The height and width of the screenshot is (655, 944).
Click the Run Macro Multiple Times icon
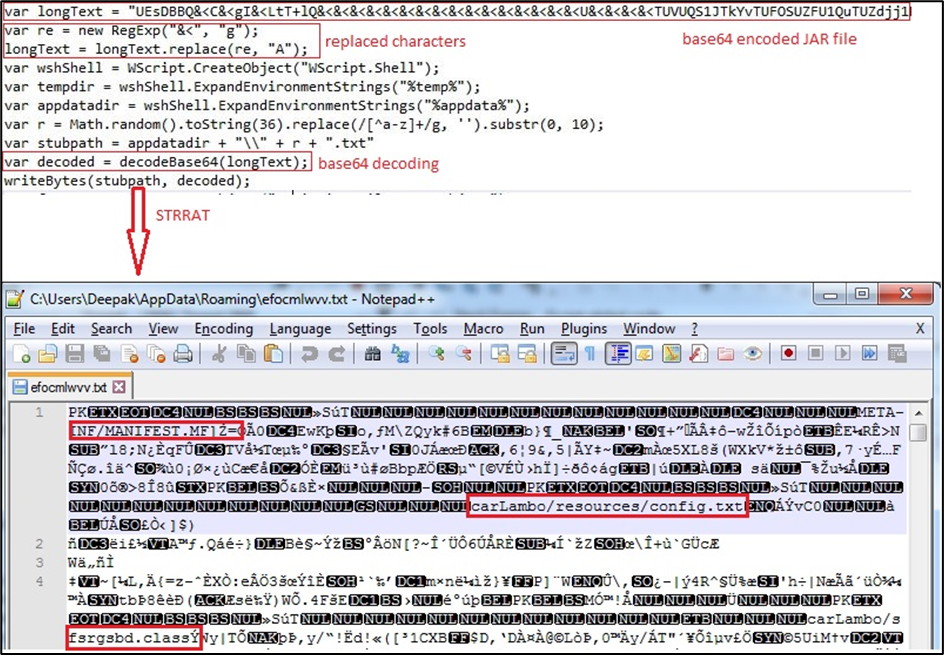click(869, 353)
